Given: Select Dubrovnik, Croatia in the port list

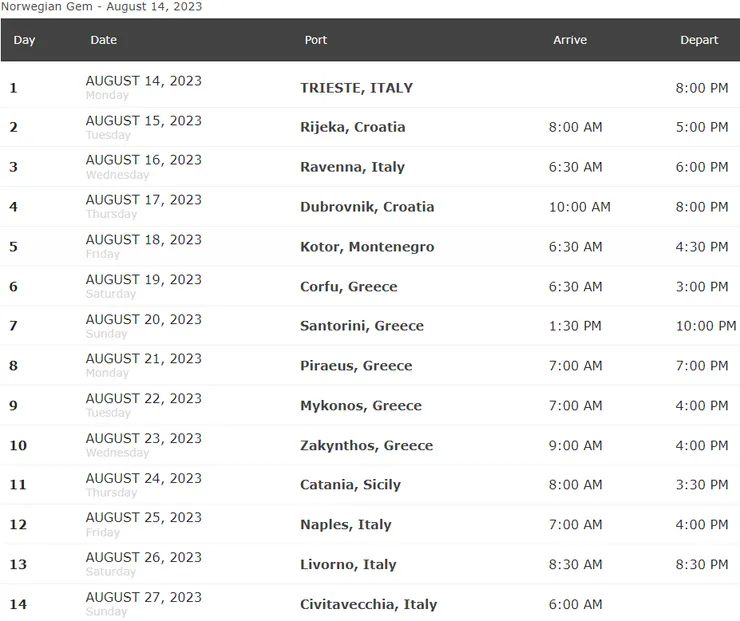Looking at the screenshot, I should click(x=367, y=207).
